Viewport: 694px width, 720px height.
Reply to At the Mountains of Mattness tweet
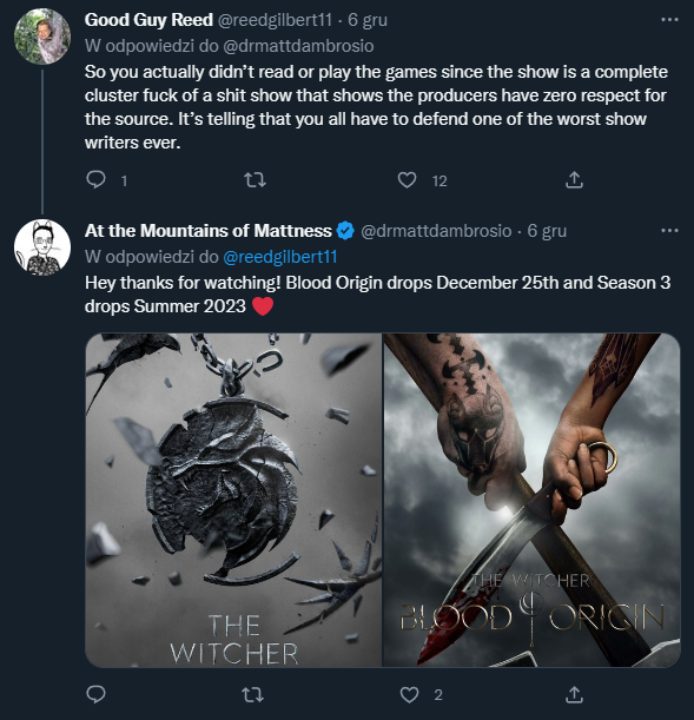(96, 693)
